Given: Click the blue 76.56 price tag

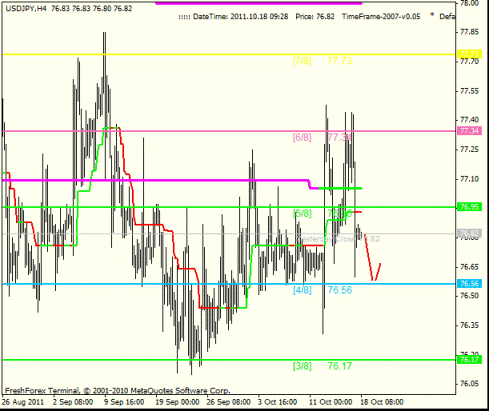Looking at the screenshot, I should tap(470, 284).
